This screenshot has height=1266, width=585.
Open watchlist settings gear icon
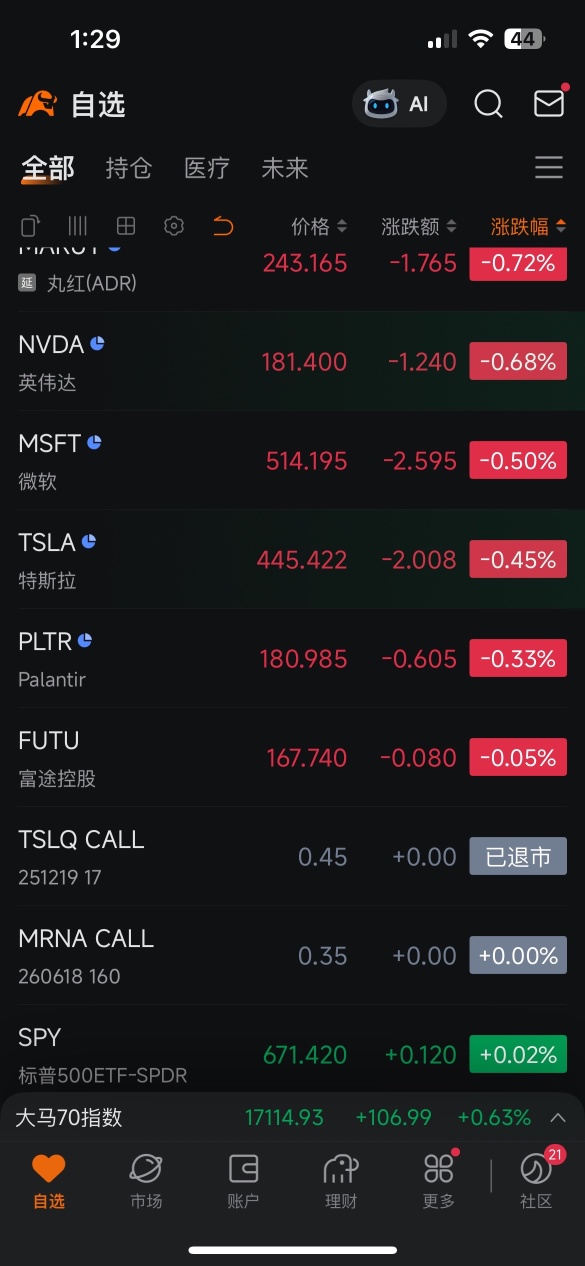click(x=174, y=226)
